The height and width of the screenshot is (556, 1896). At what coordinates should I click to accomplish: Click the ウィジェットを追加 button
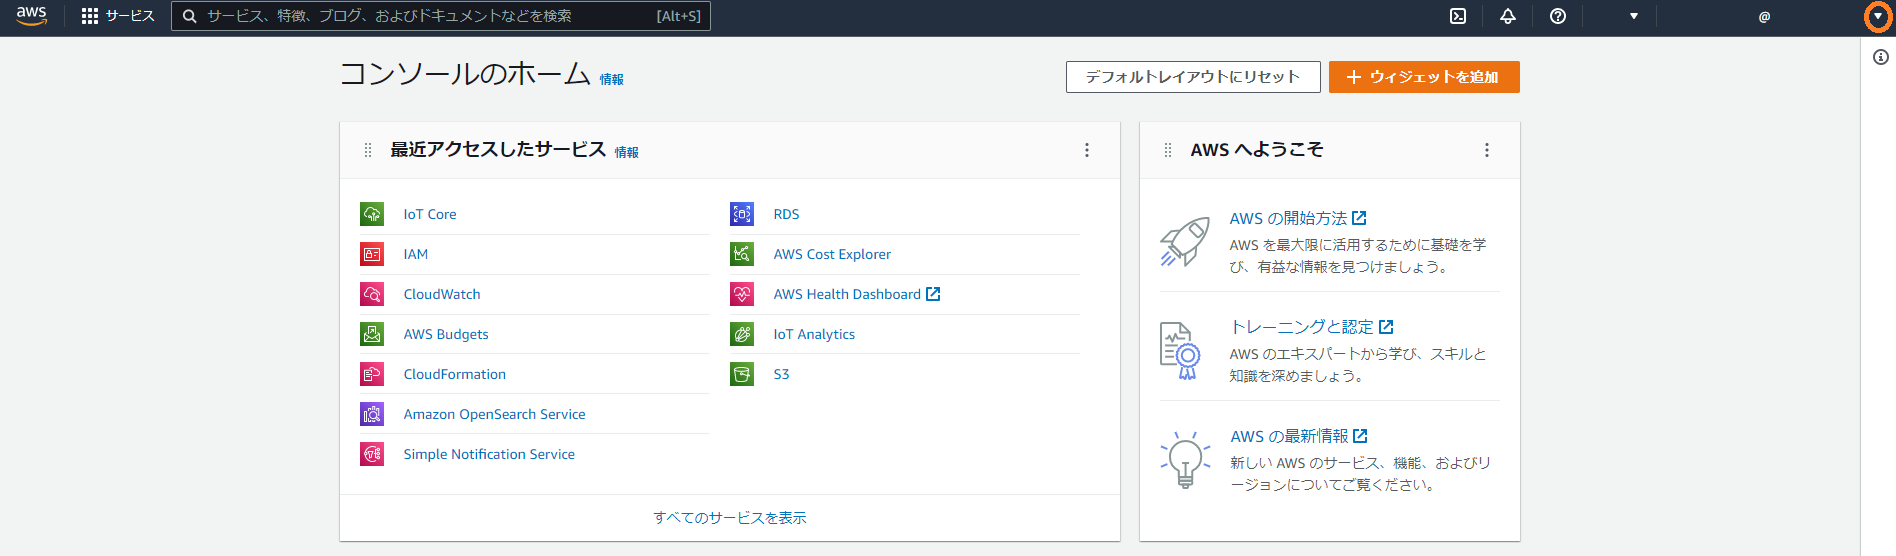1423,77
